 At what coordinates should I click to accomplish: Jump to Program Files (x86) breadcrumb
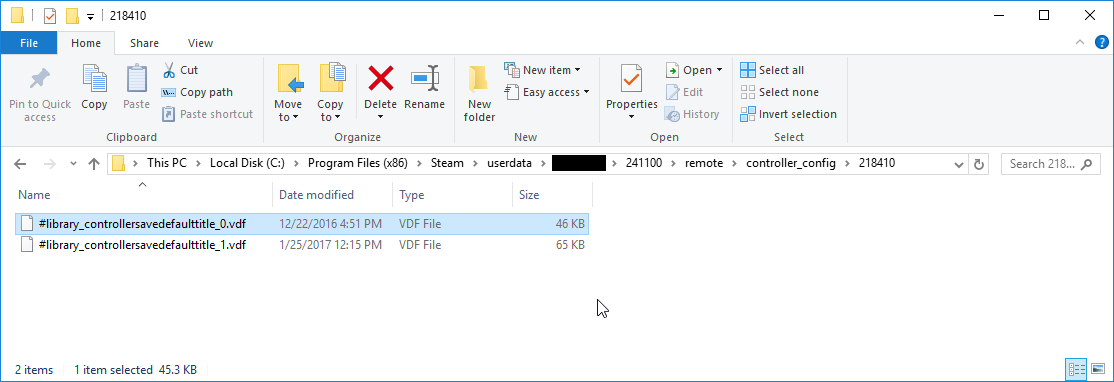pos(359,163)
